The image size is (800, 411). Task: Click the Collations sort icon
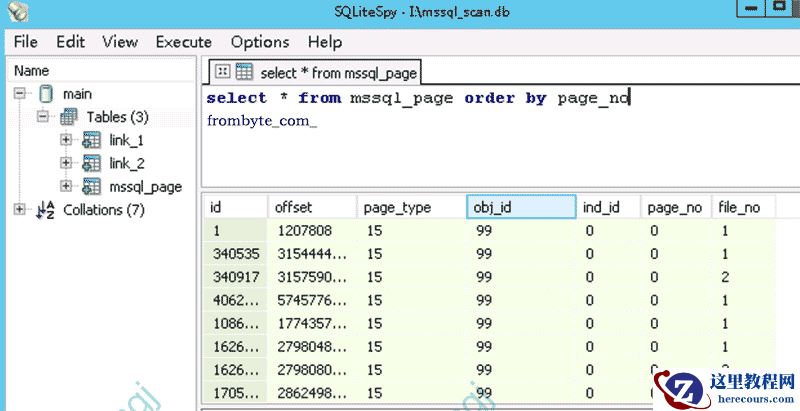[x=46, y=210]
